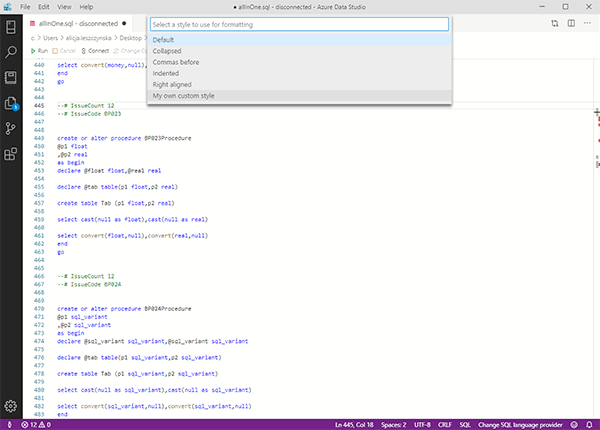Open the File menu
Screen dimensions: 600x430
click(25, 7)
